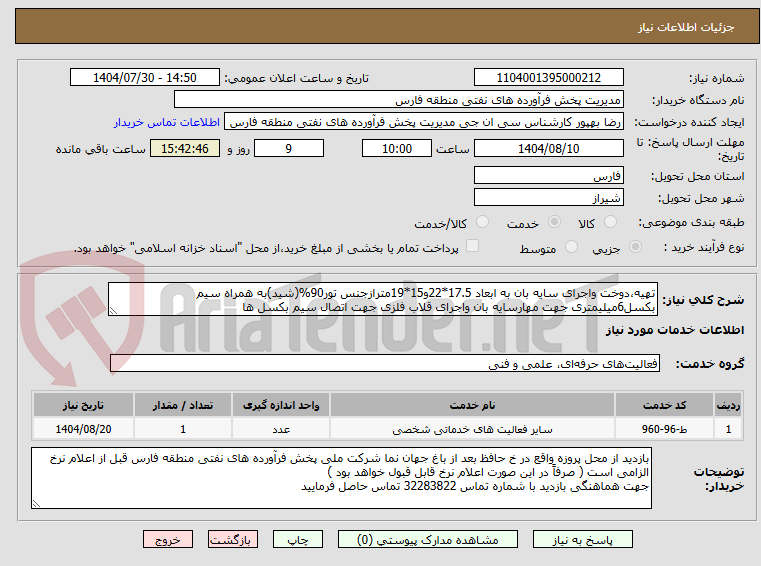Viewport: 761px width, 566px height.
Task: Click the unit cell عدد
Action: [281, 429]
